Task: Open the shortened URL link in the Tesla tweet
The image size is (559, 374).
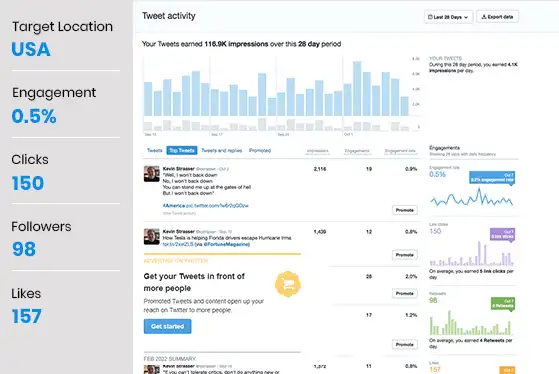Action: pos(178,244)
